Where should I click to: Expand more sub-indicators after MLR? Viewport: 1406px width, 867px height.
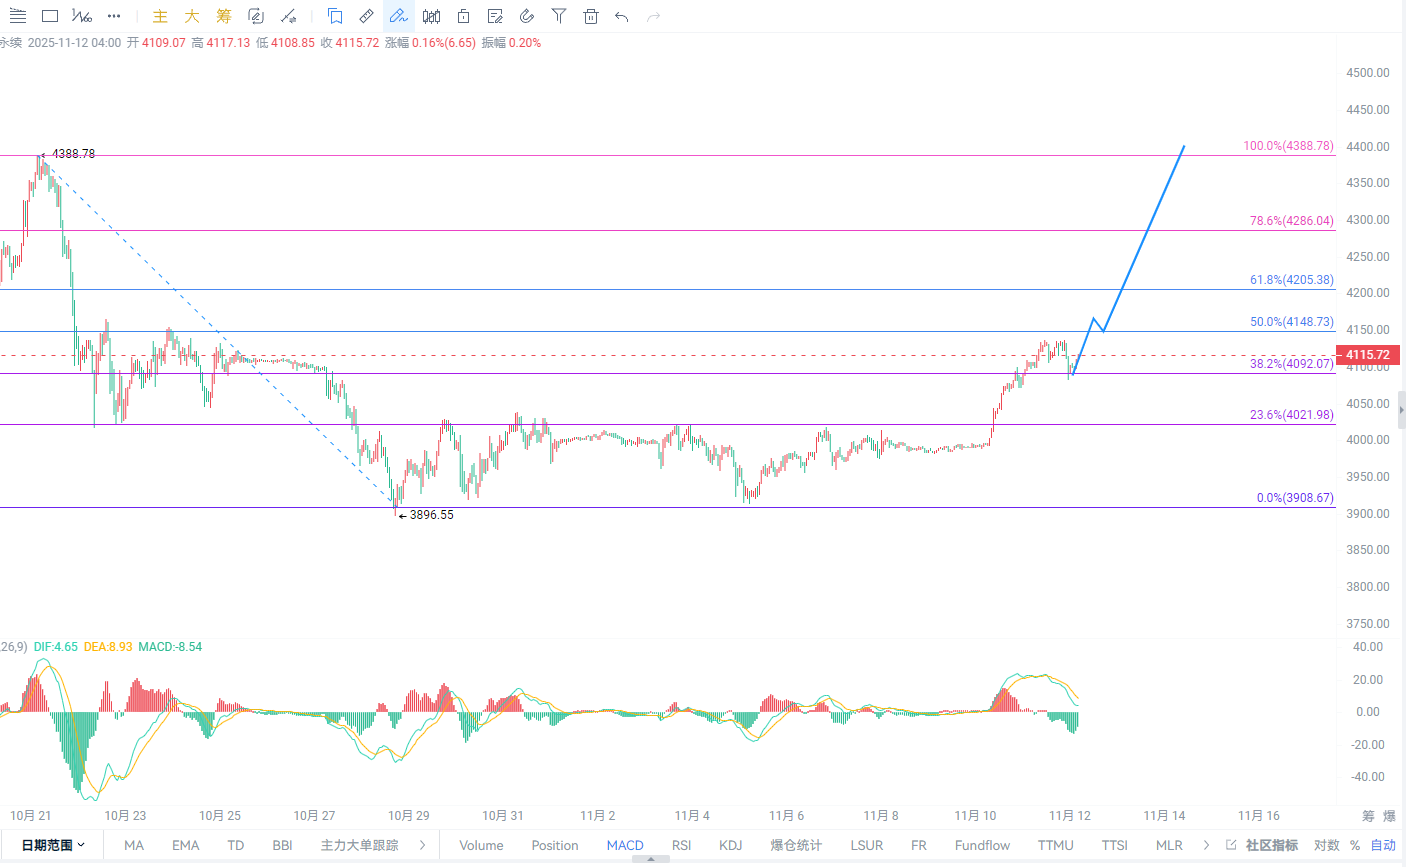pos(1206,845)
